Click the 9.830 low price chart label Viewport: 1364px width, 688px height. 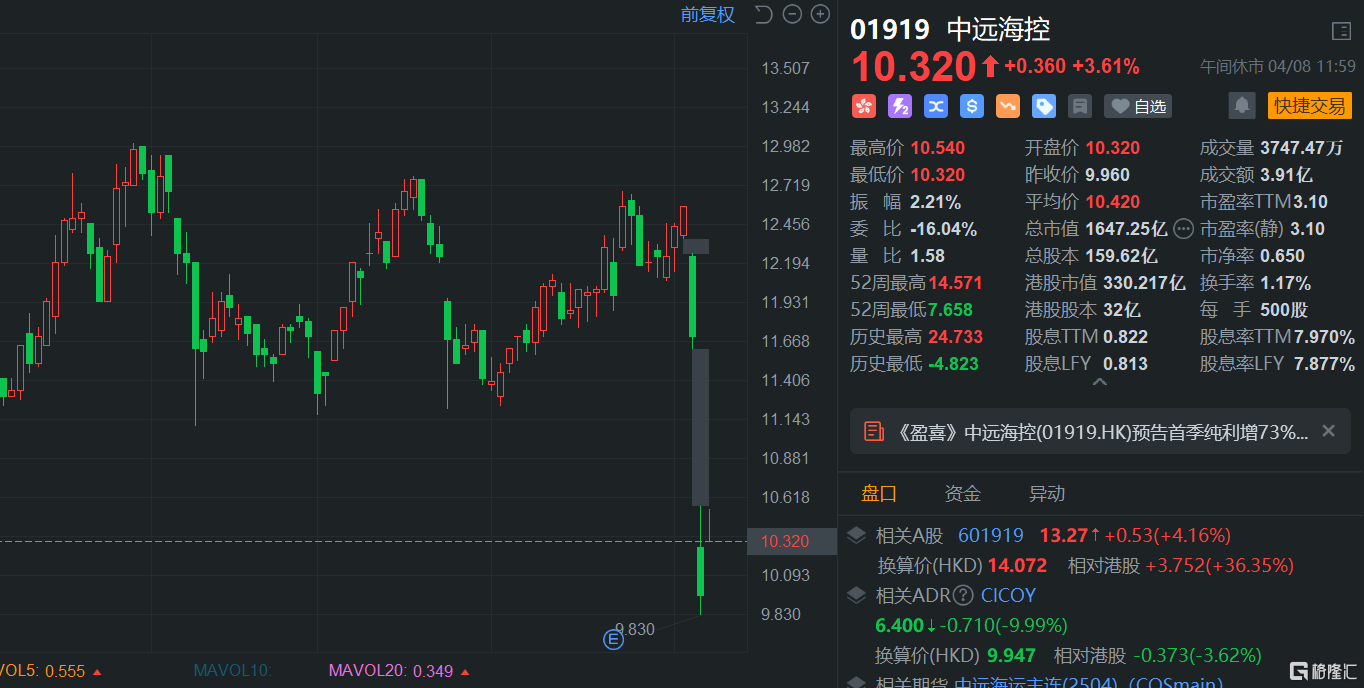[x=634, y=629]
